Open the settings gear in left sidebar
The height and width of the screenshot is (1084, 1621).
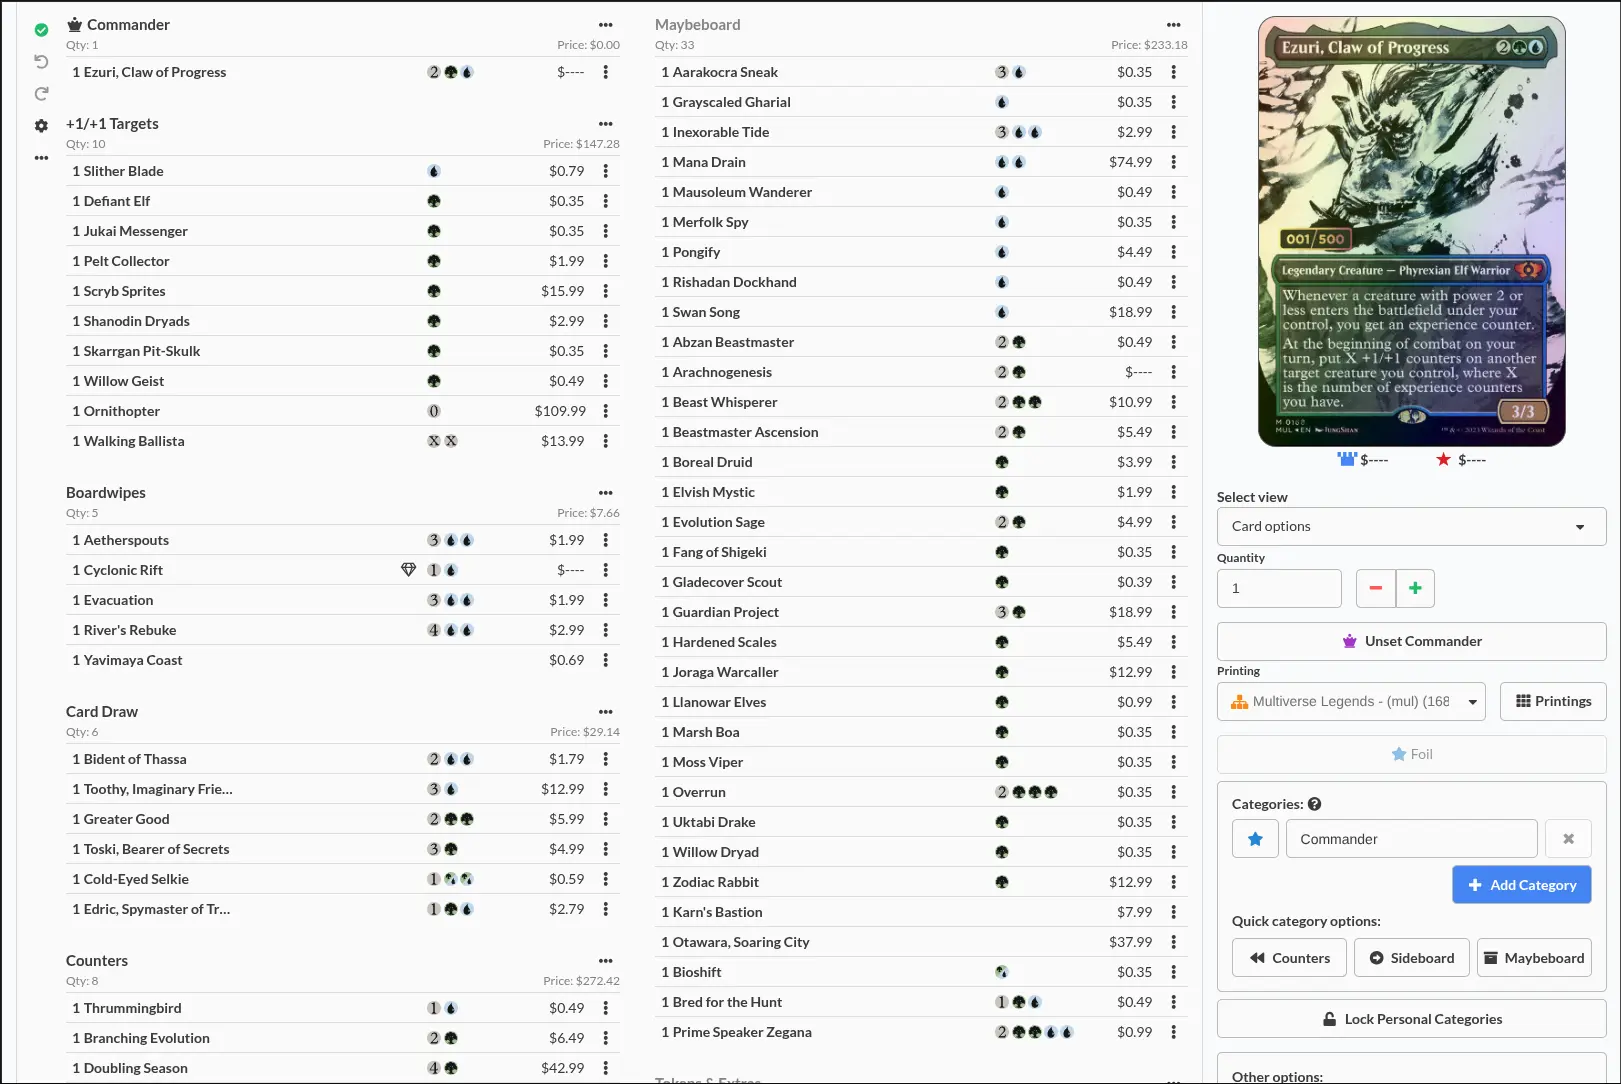pyautogui.click(x=41, y=126)
